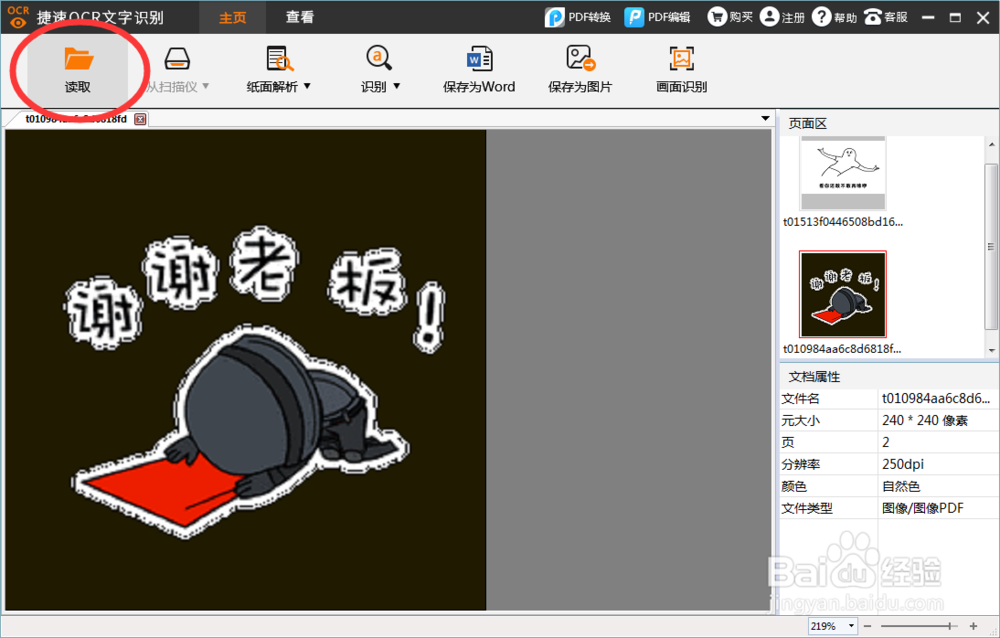Click 画面识别 icon
The height and width of the screenshot is (638, 1000).
[681, 59]
